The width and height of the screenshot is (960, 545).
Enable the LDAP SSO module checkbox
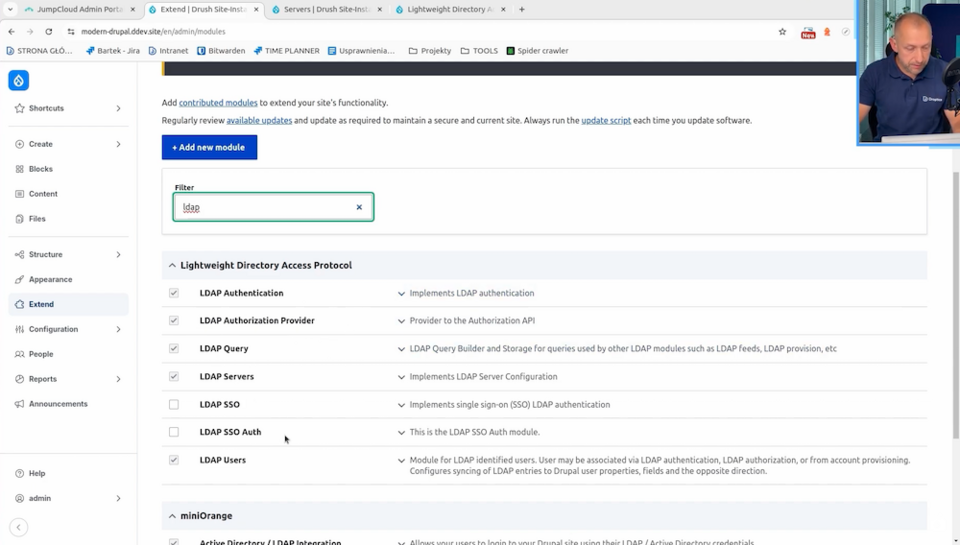(174, 405)
